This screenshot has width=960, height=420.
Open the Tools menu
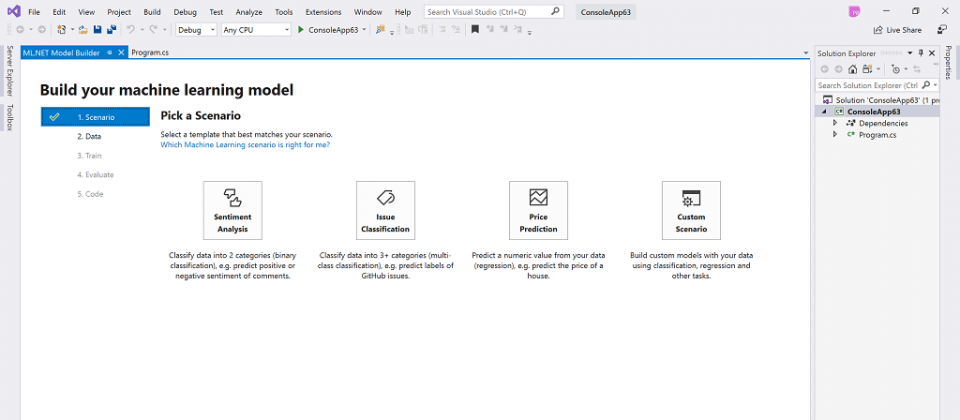pos(284,12)
